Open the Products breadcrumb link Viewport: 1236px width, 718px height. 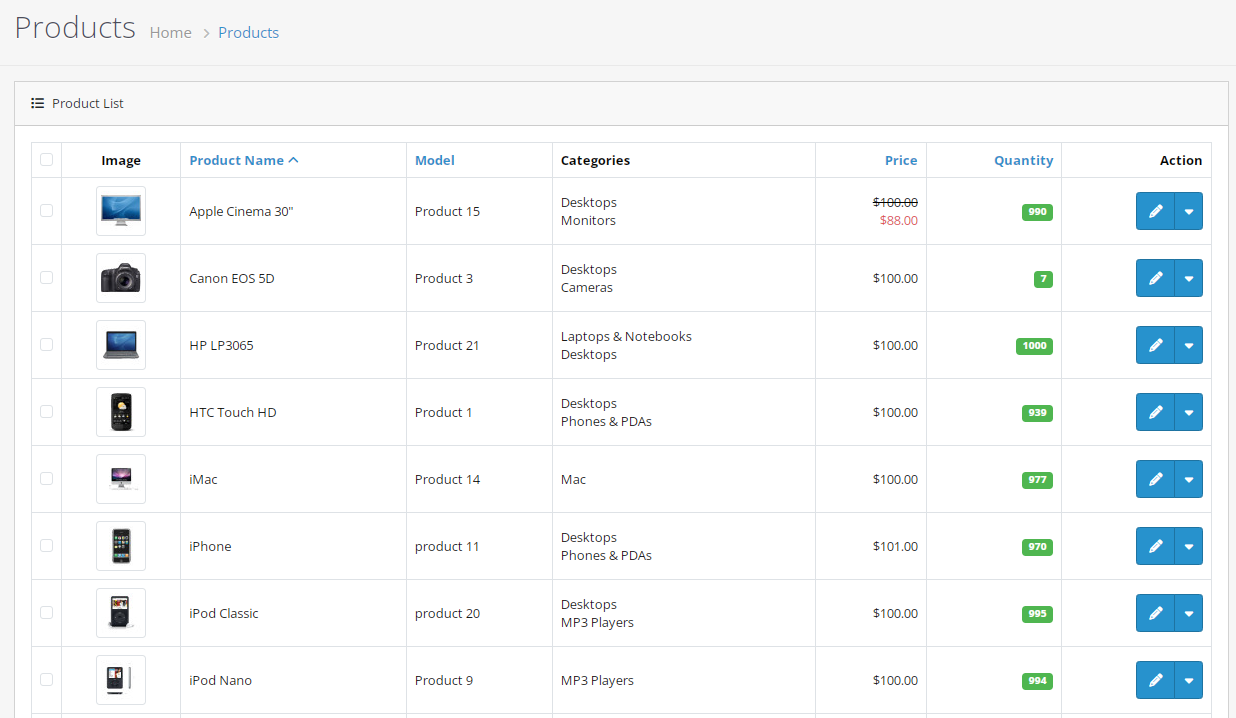(248, 32)
